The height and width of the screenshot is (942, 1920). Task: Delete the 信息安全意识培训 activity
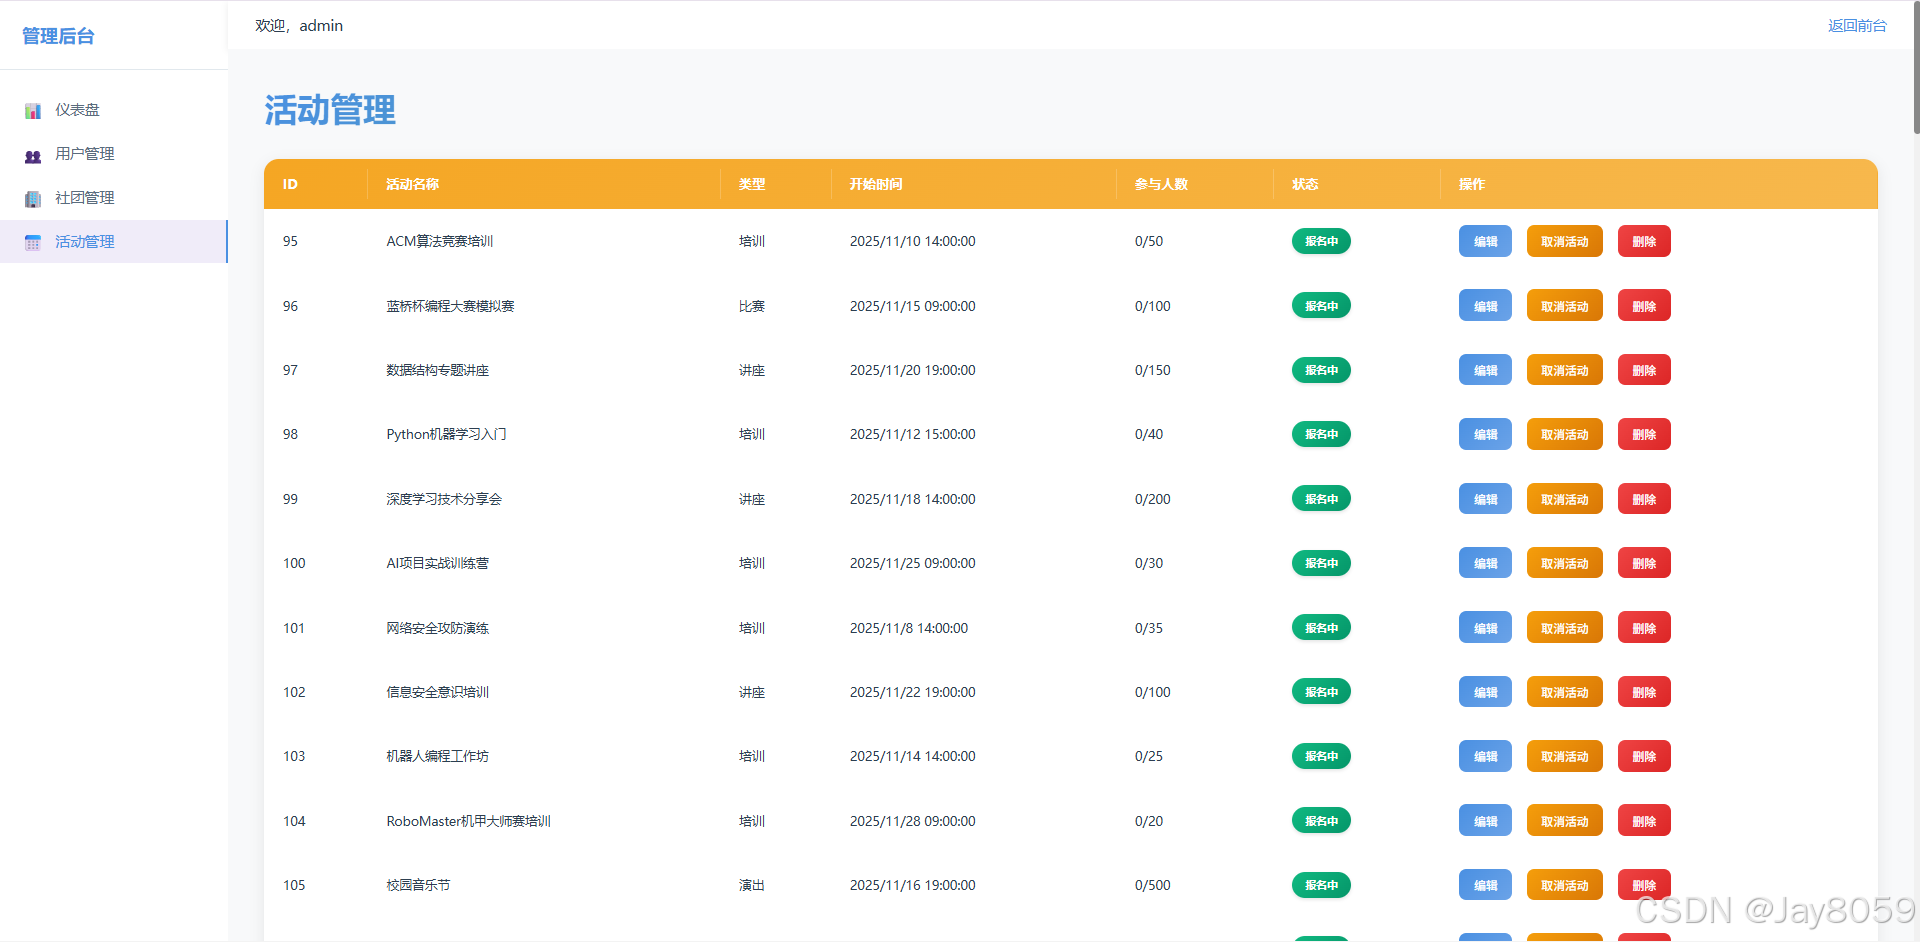(1644, 692)
